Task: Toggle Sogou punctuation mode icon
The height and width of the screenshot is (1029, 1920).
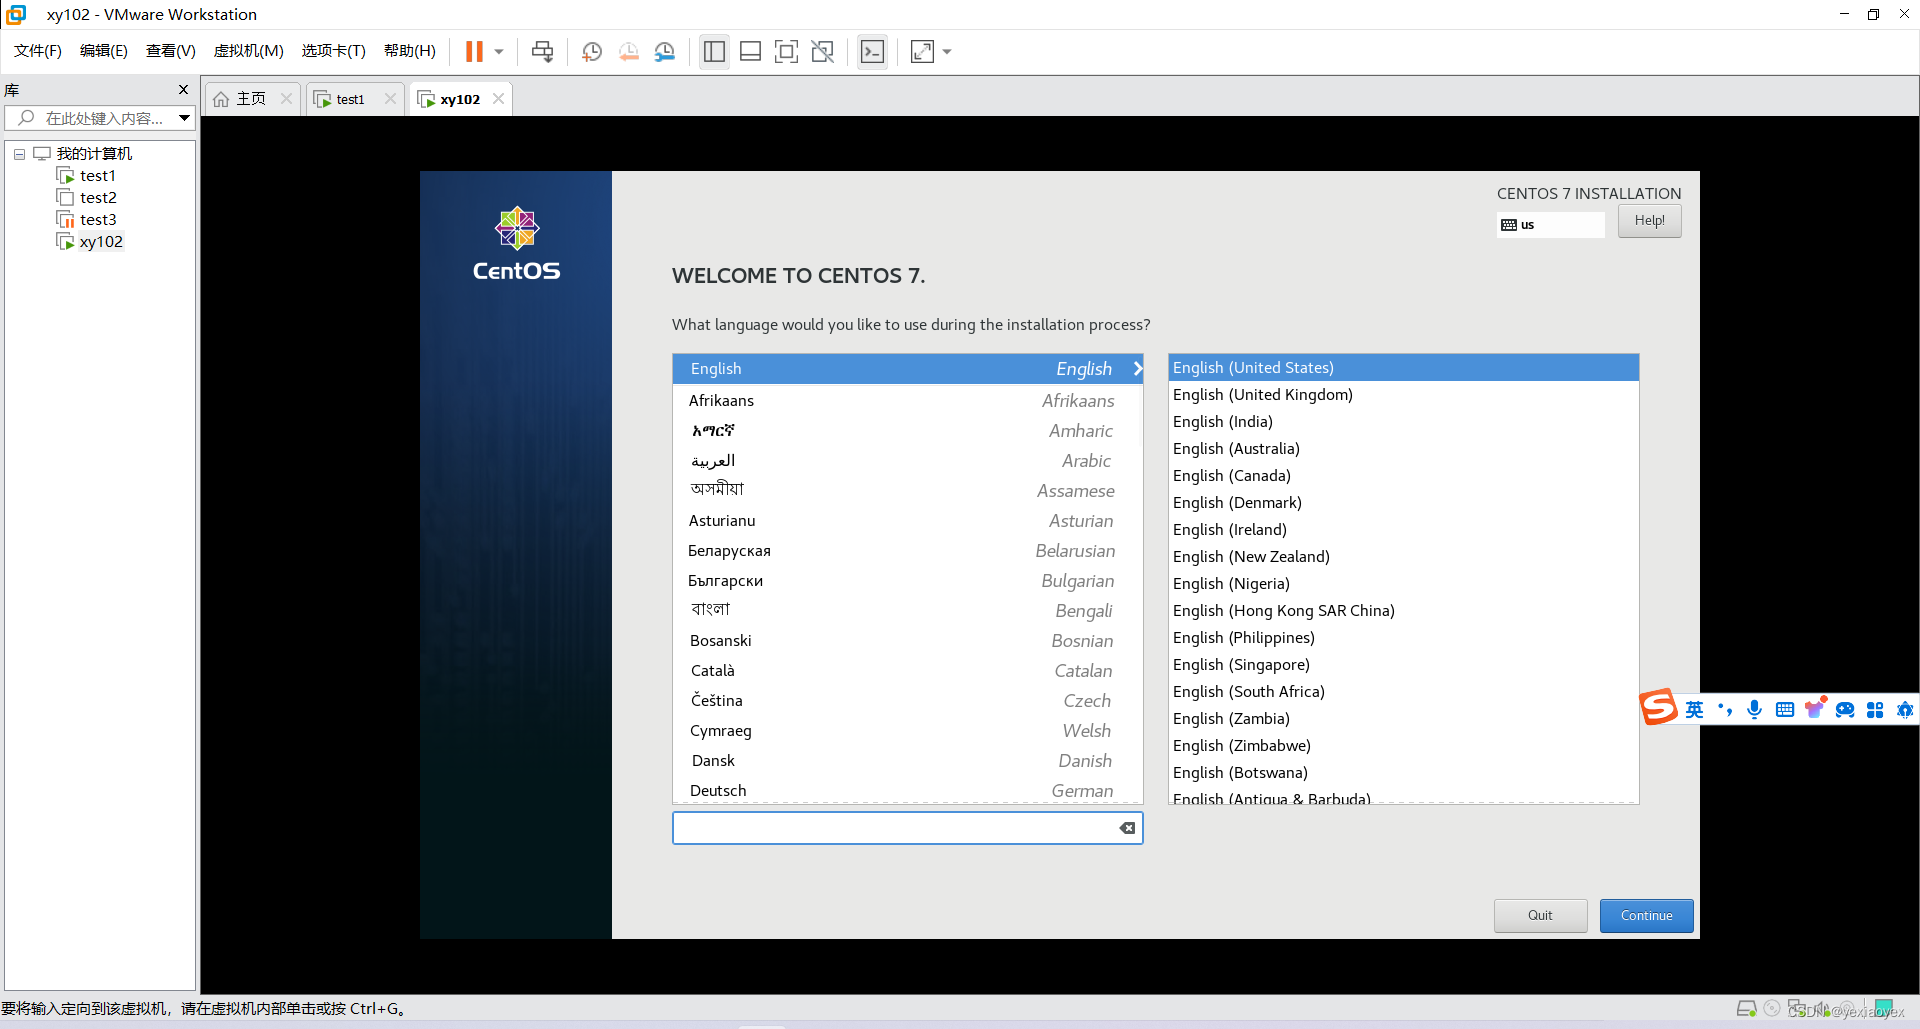Action: coord(1725,710)
